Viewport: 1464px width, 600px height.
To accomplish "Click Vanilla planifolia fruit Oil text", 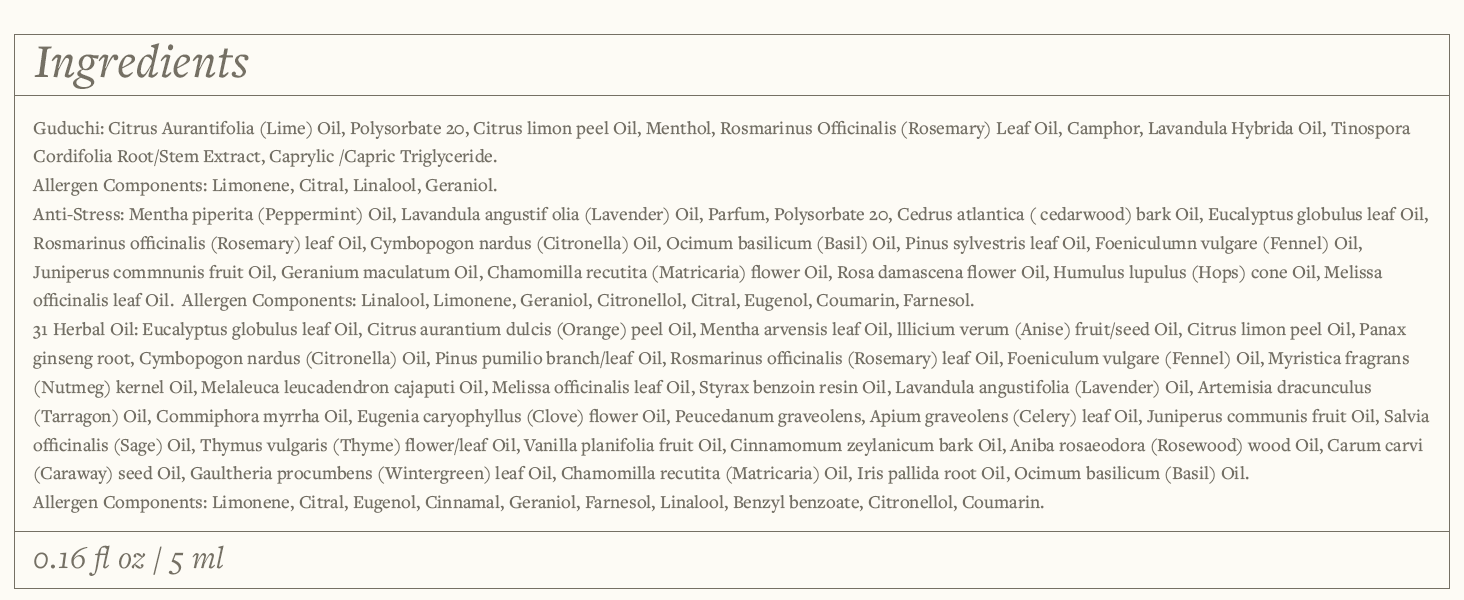I will (x=622, y=444).
